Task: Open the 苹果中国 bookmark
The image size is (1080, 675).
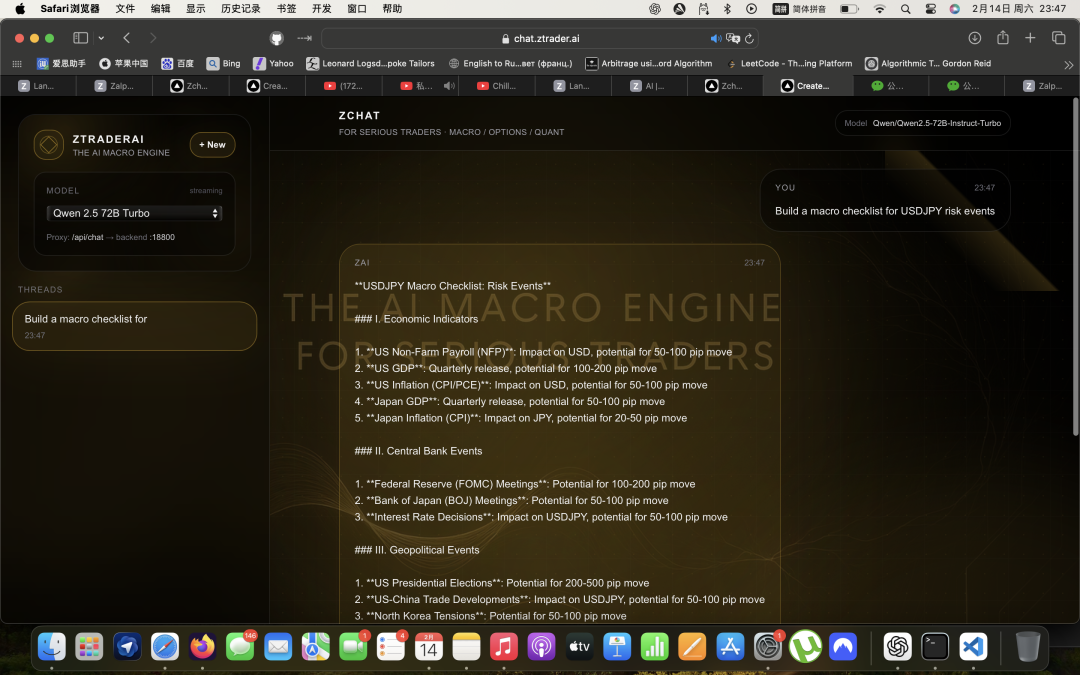Action: tap(124, 63)
